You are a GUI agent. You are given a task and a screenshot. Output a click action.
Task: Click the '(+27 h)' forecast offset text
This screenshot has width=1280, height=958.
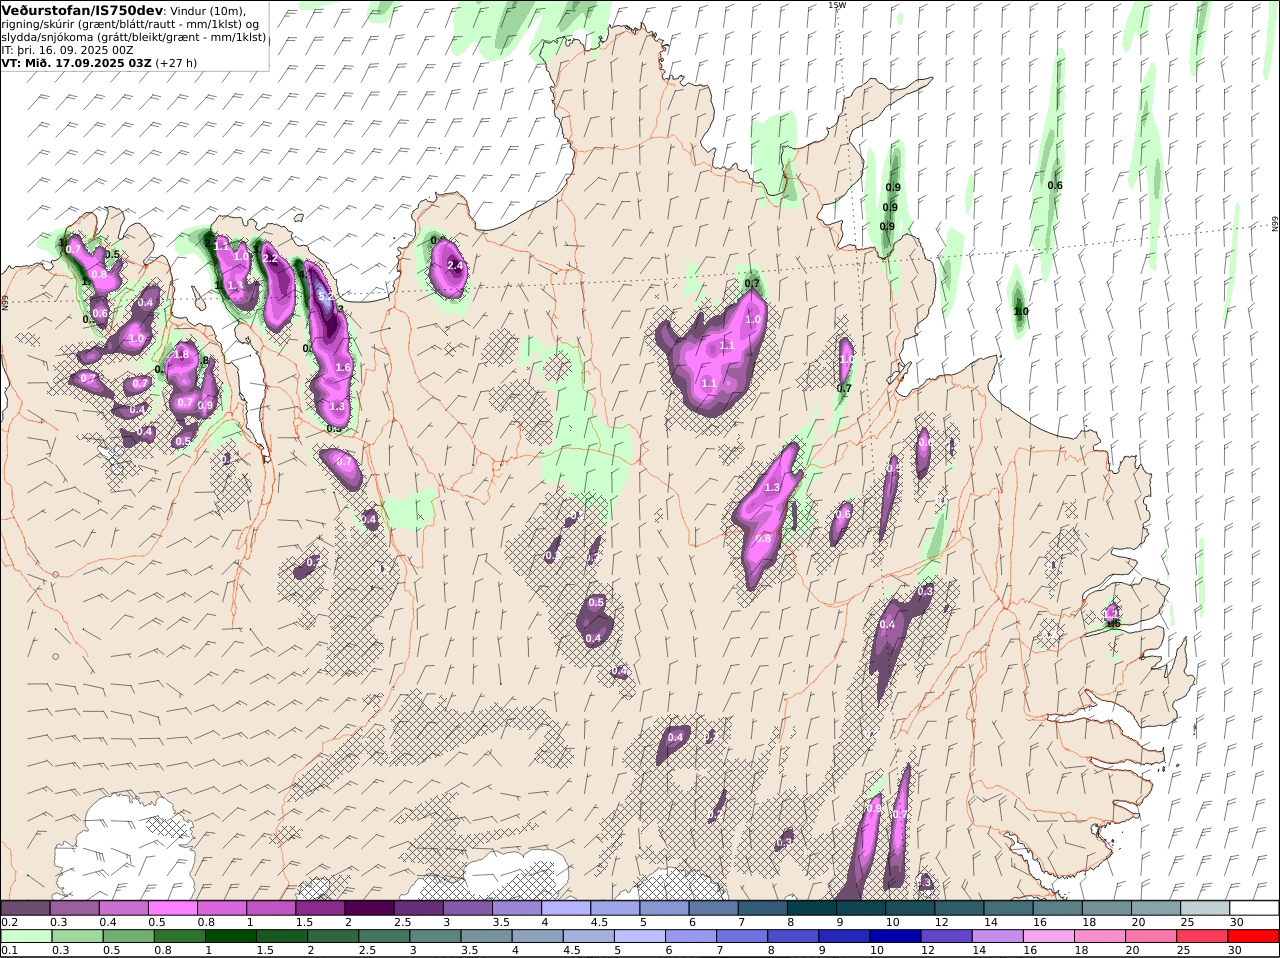point(175,62)
